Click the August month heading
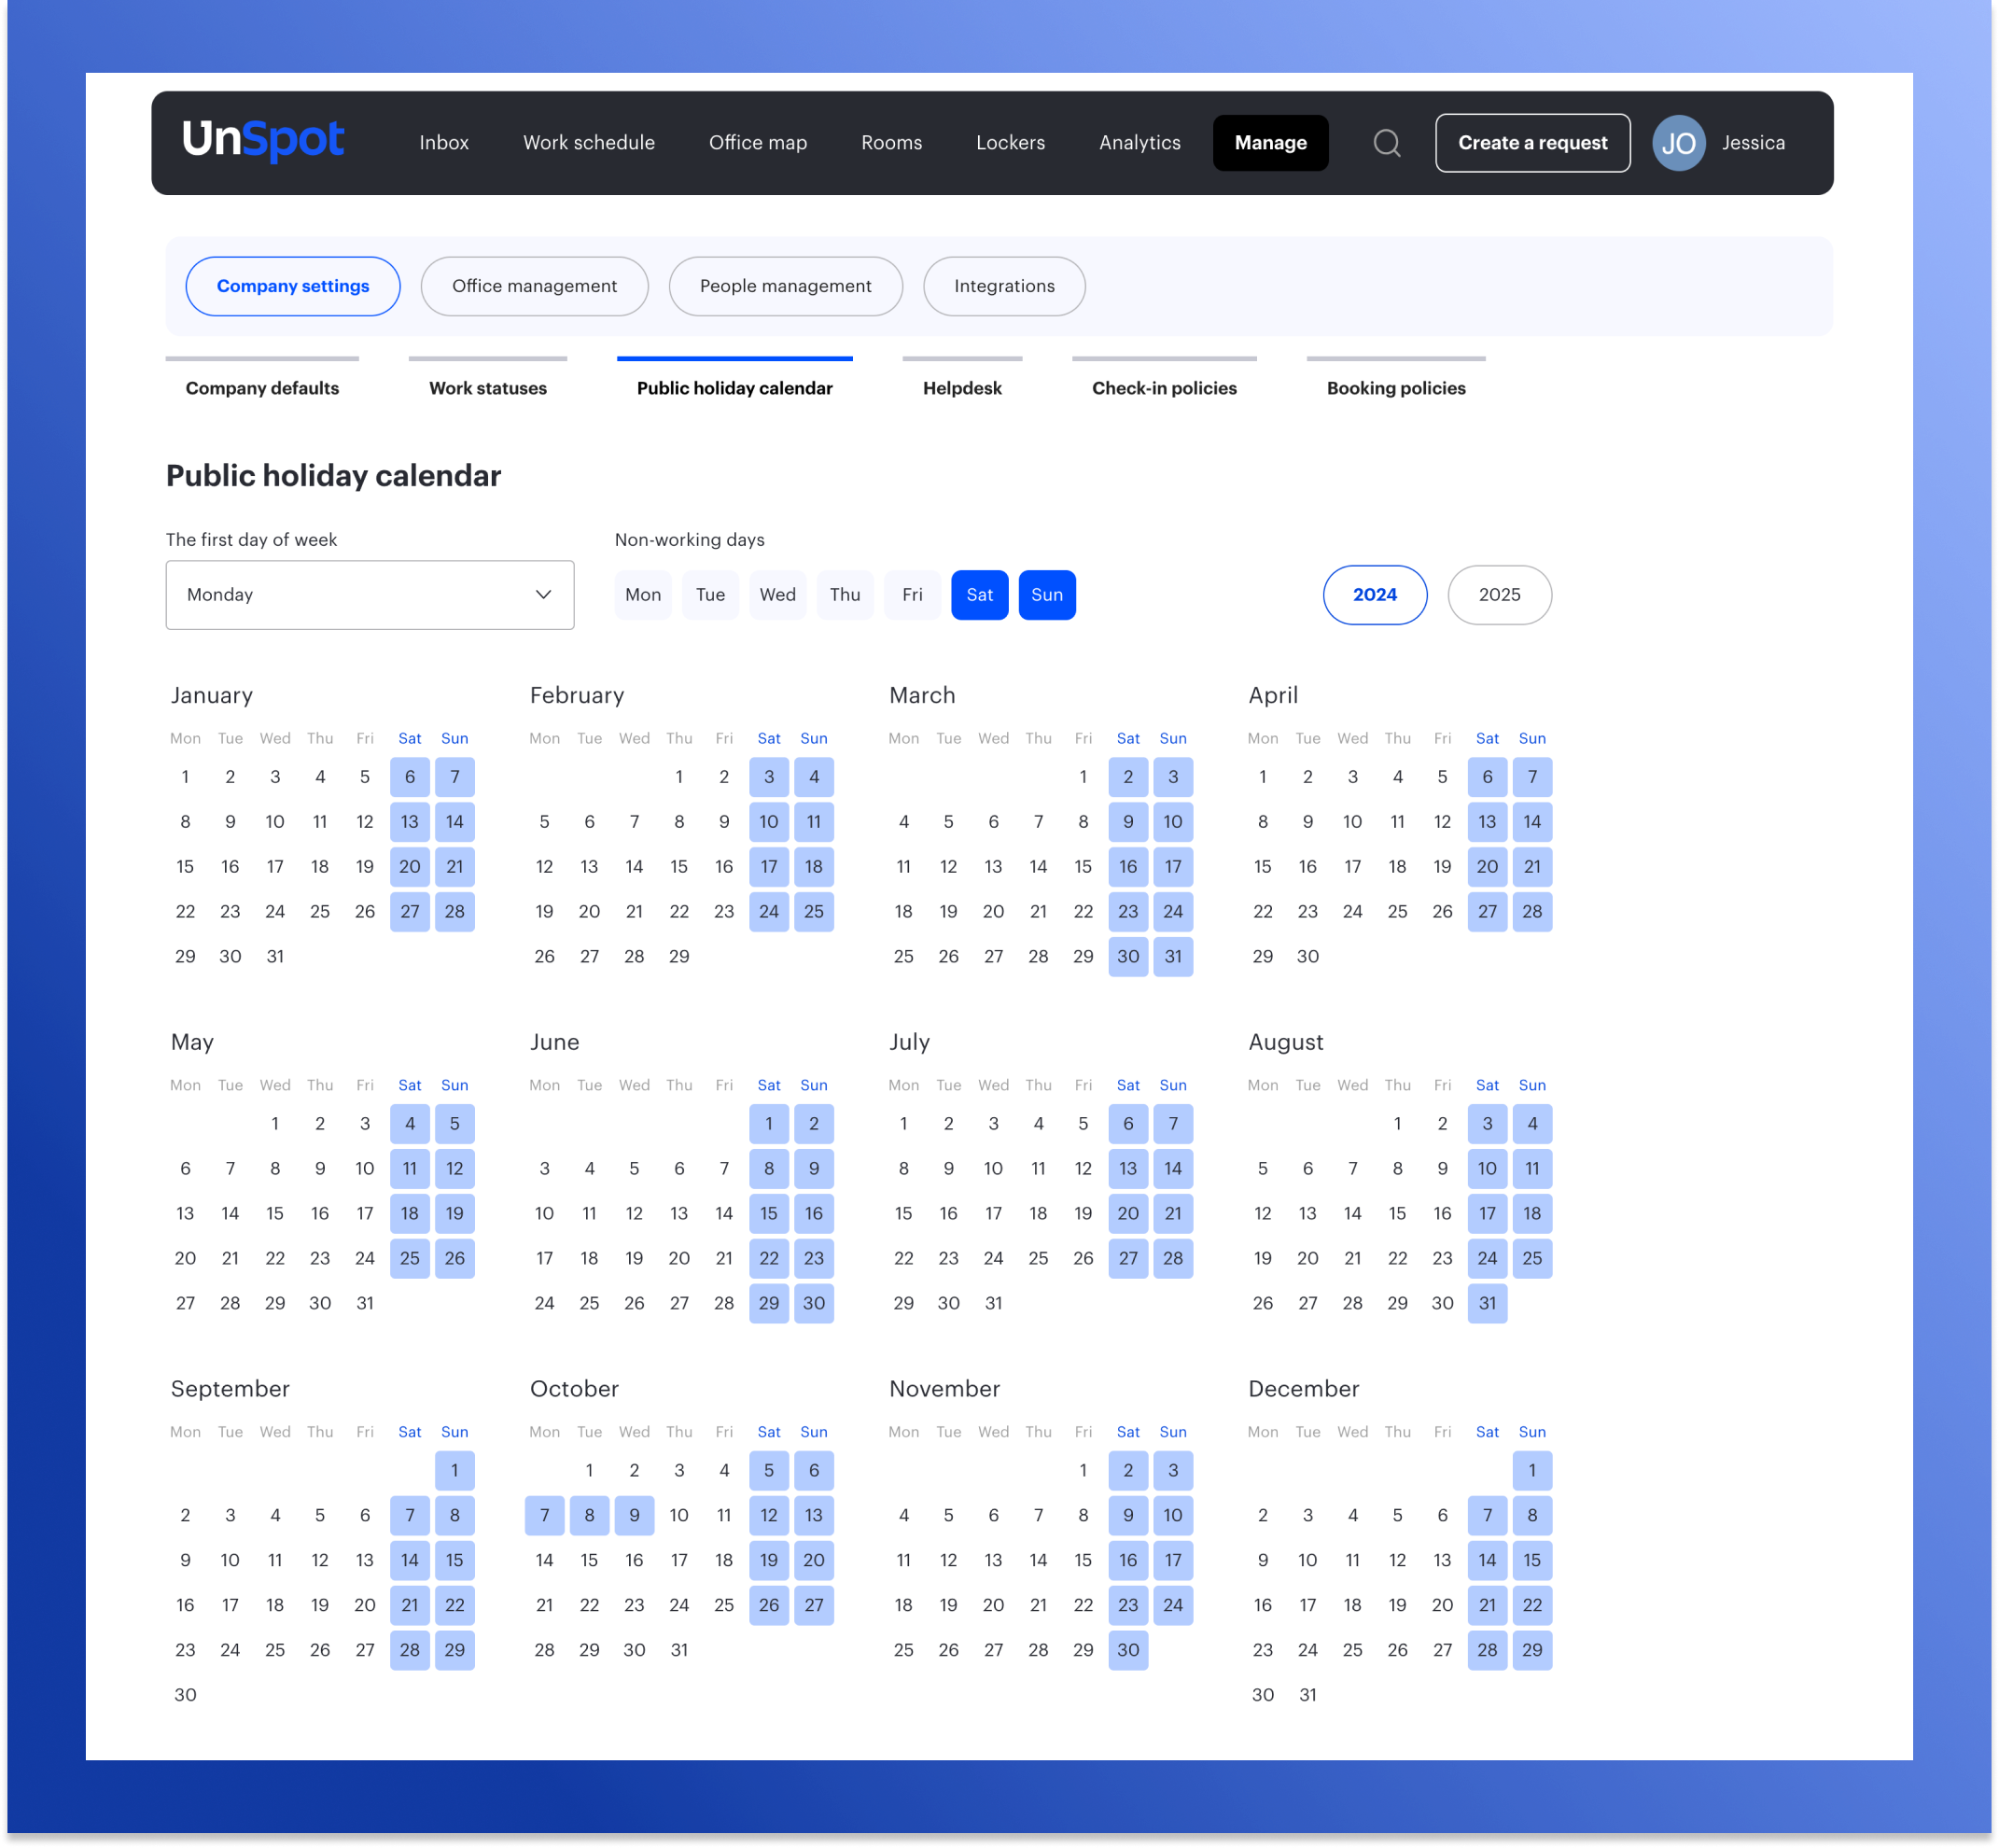The width and height of the screenshot is (1999, 1848). click(1286, 1043)
